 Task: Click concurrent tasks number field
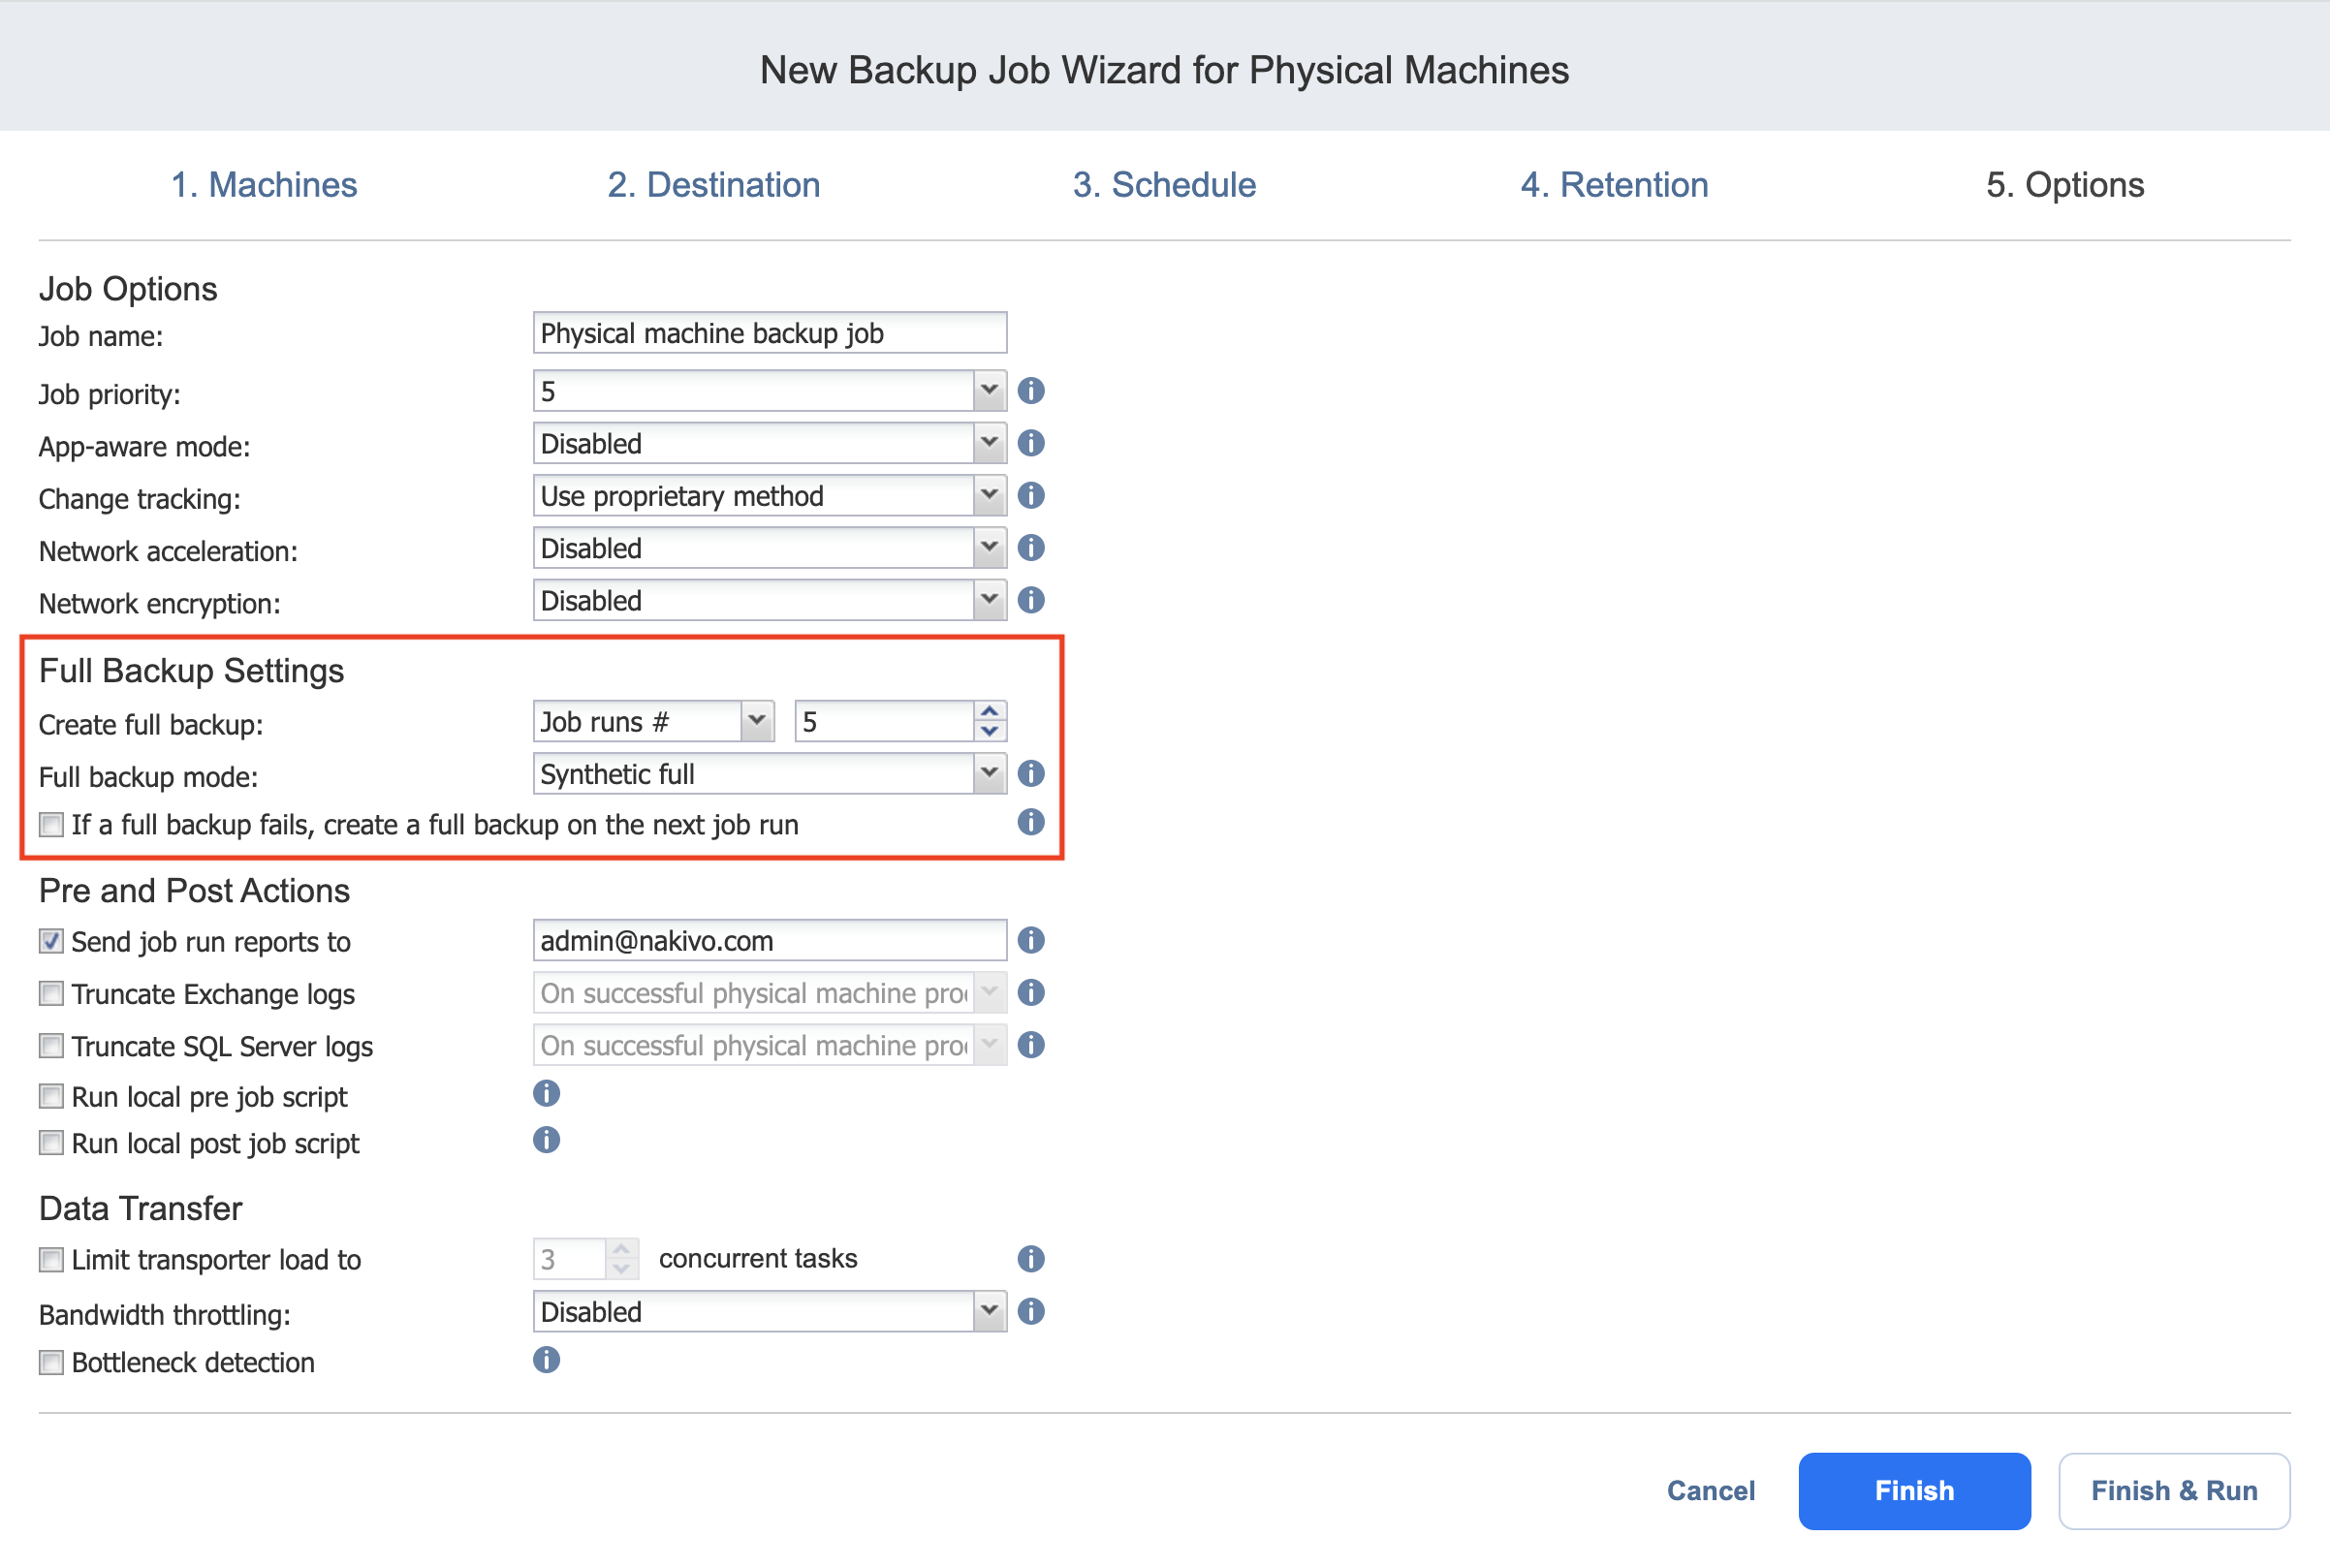pos(569,1259)
